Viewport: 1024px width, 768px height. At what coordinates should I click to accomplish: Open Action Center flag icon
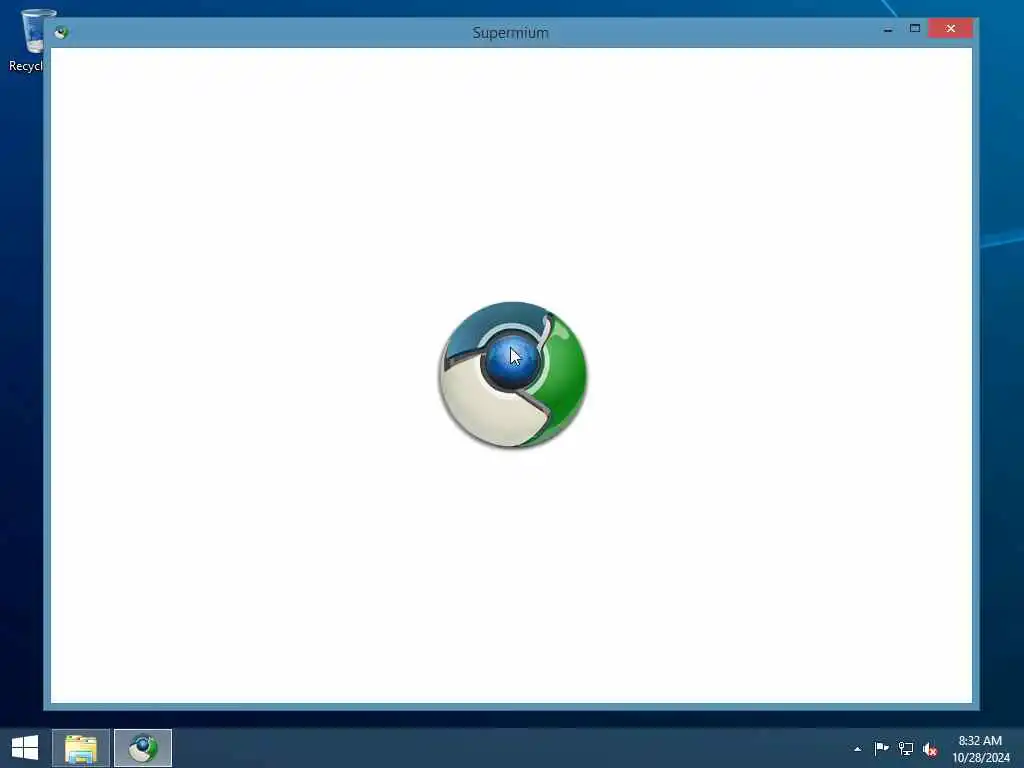[882, 748]
